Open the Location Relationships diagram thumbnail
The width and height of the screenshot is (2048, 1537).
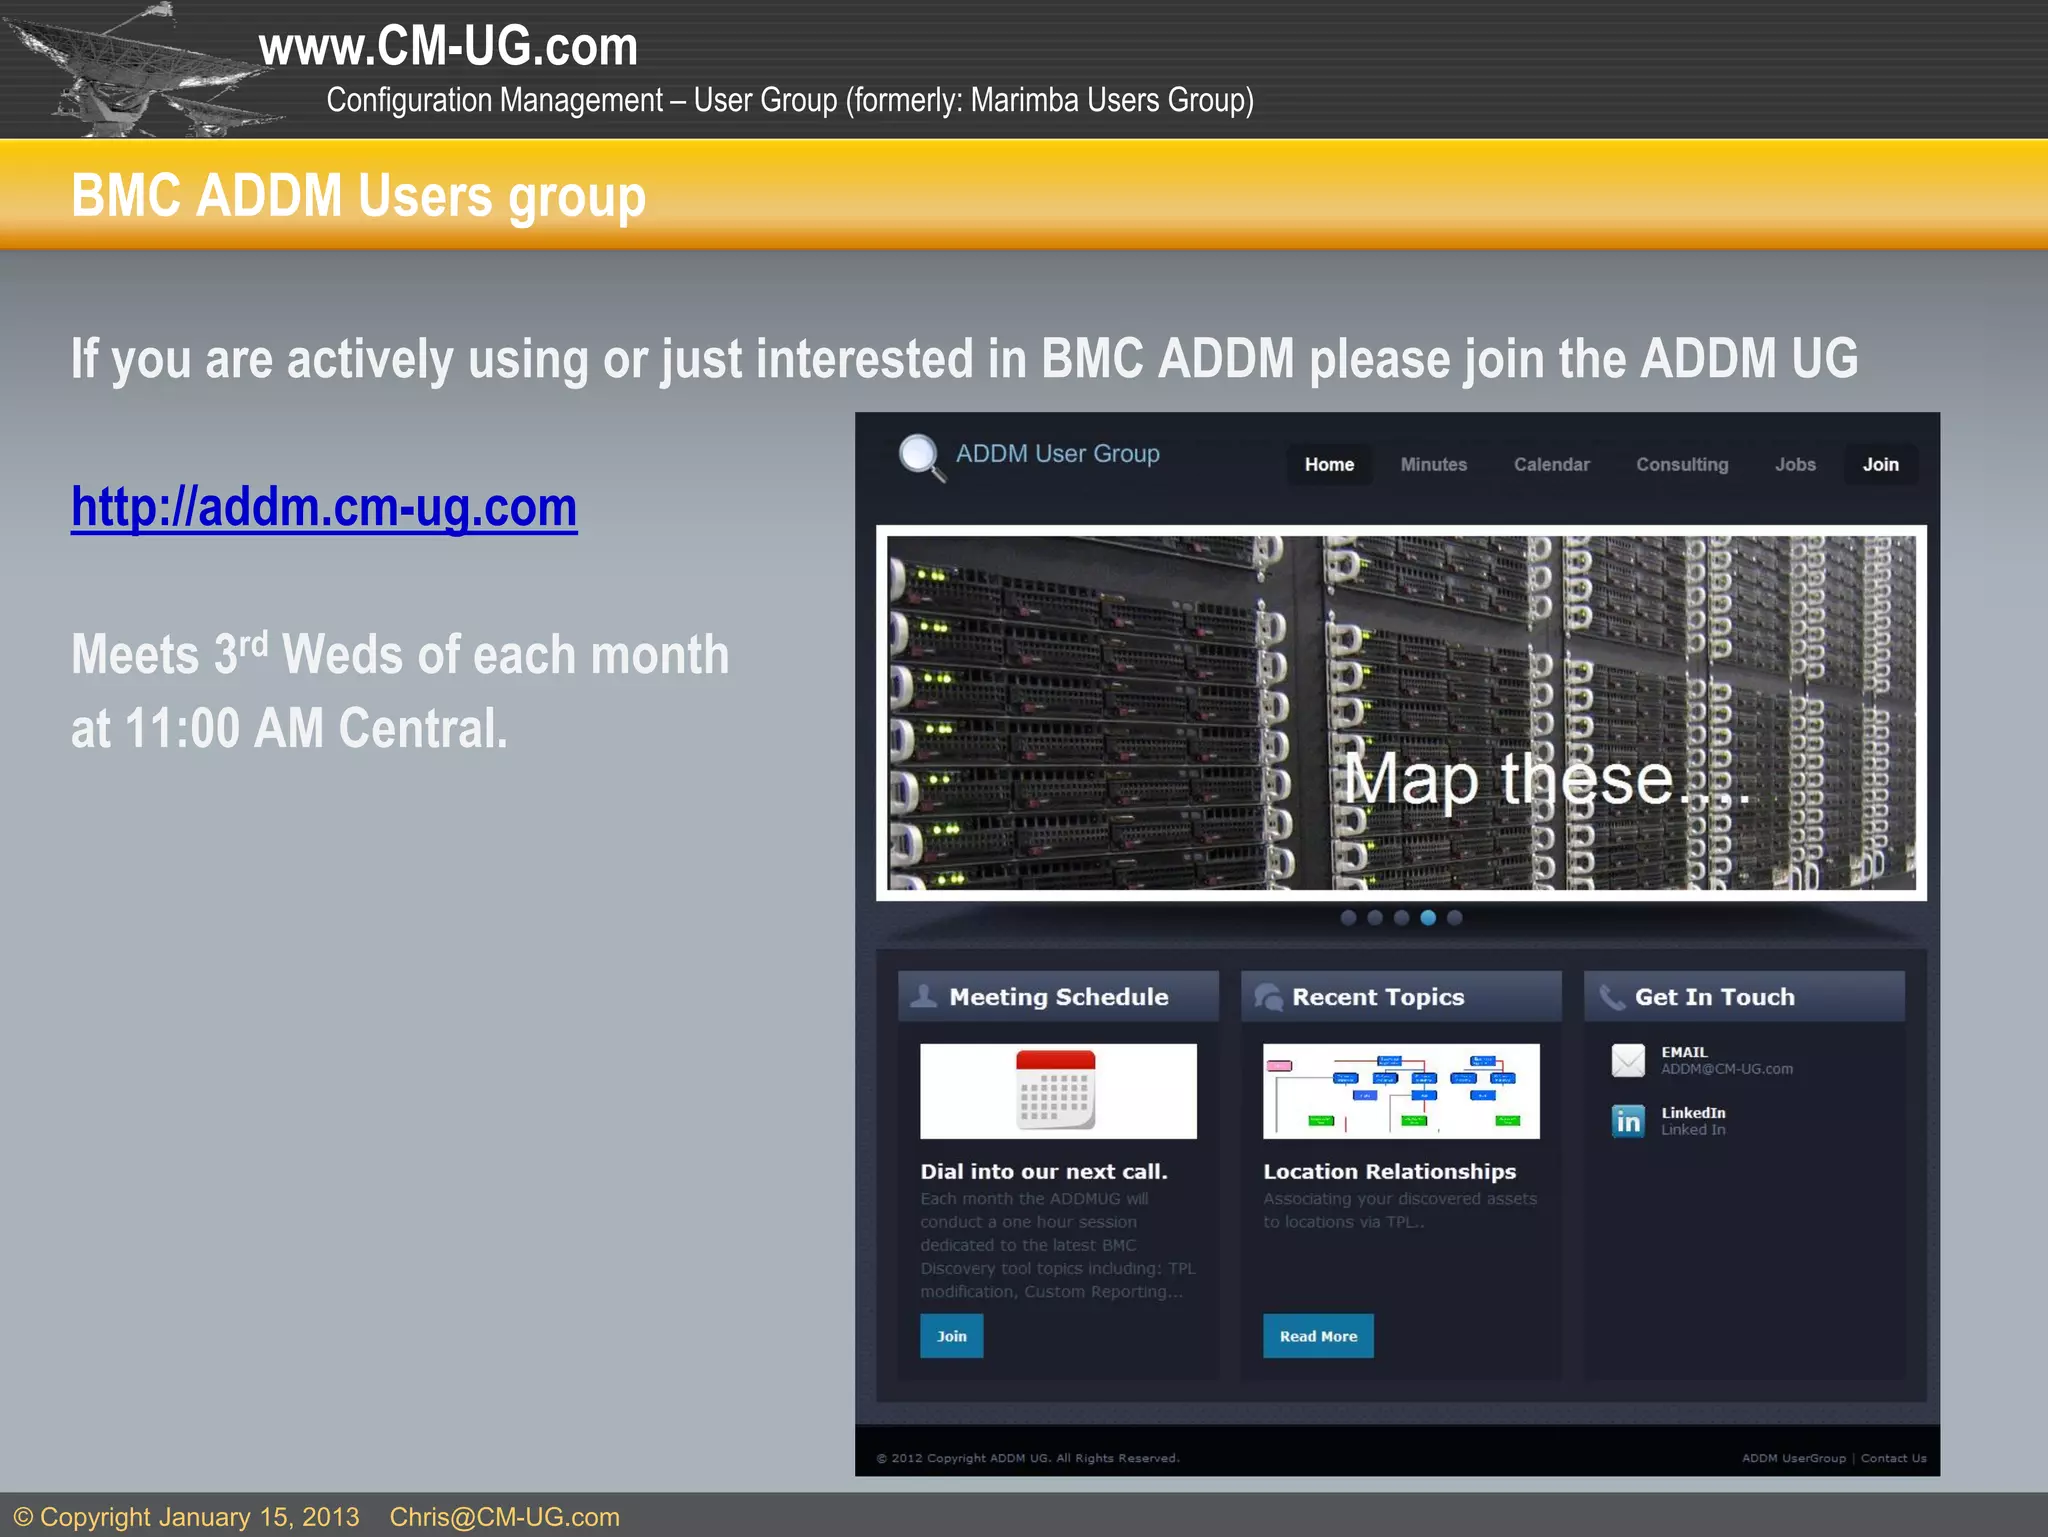[x=1401, y=1091]
